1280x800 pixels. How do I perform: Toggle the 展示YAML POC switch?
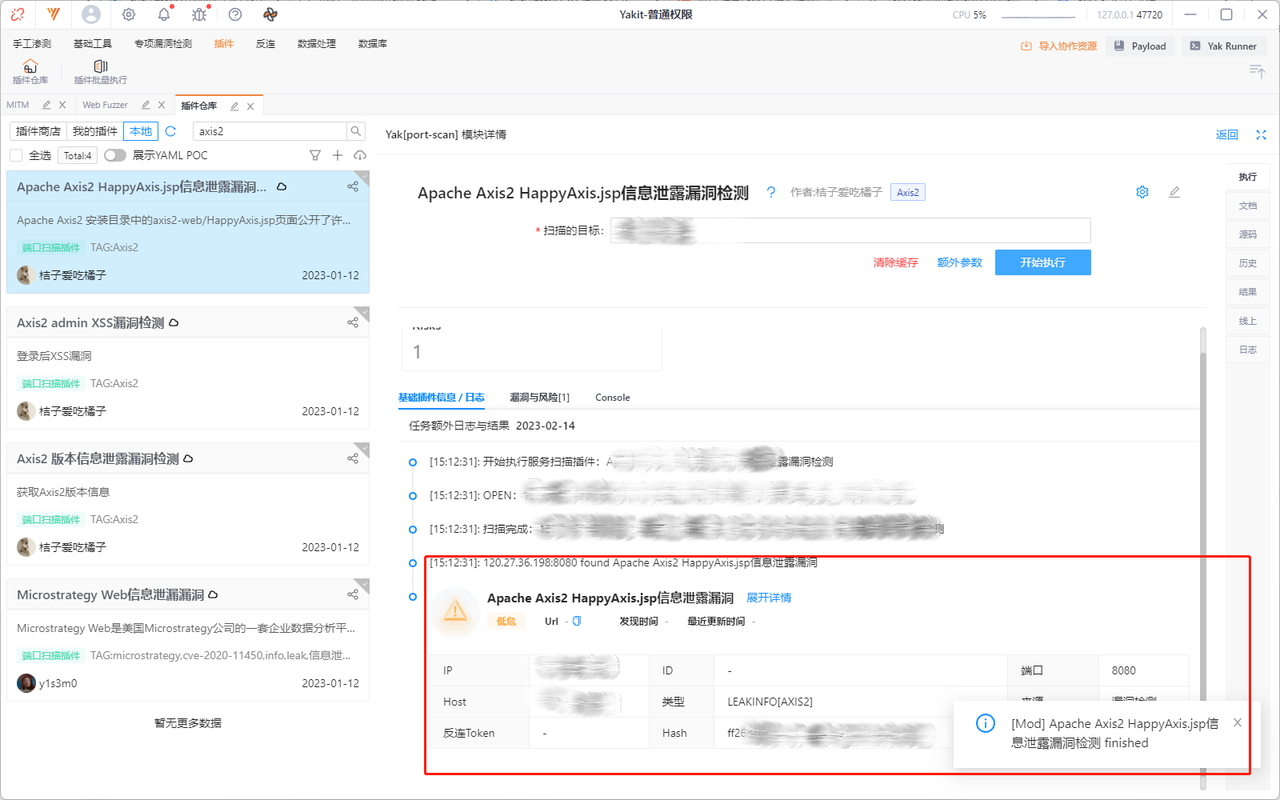tap(115, 155)
